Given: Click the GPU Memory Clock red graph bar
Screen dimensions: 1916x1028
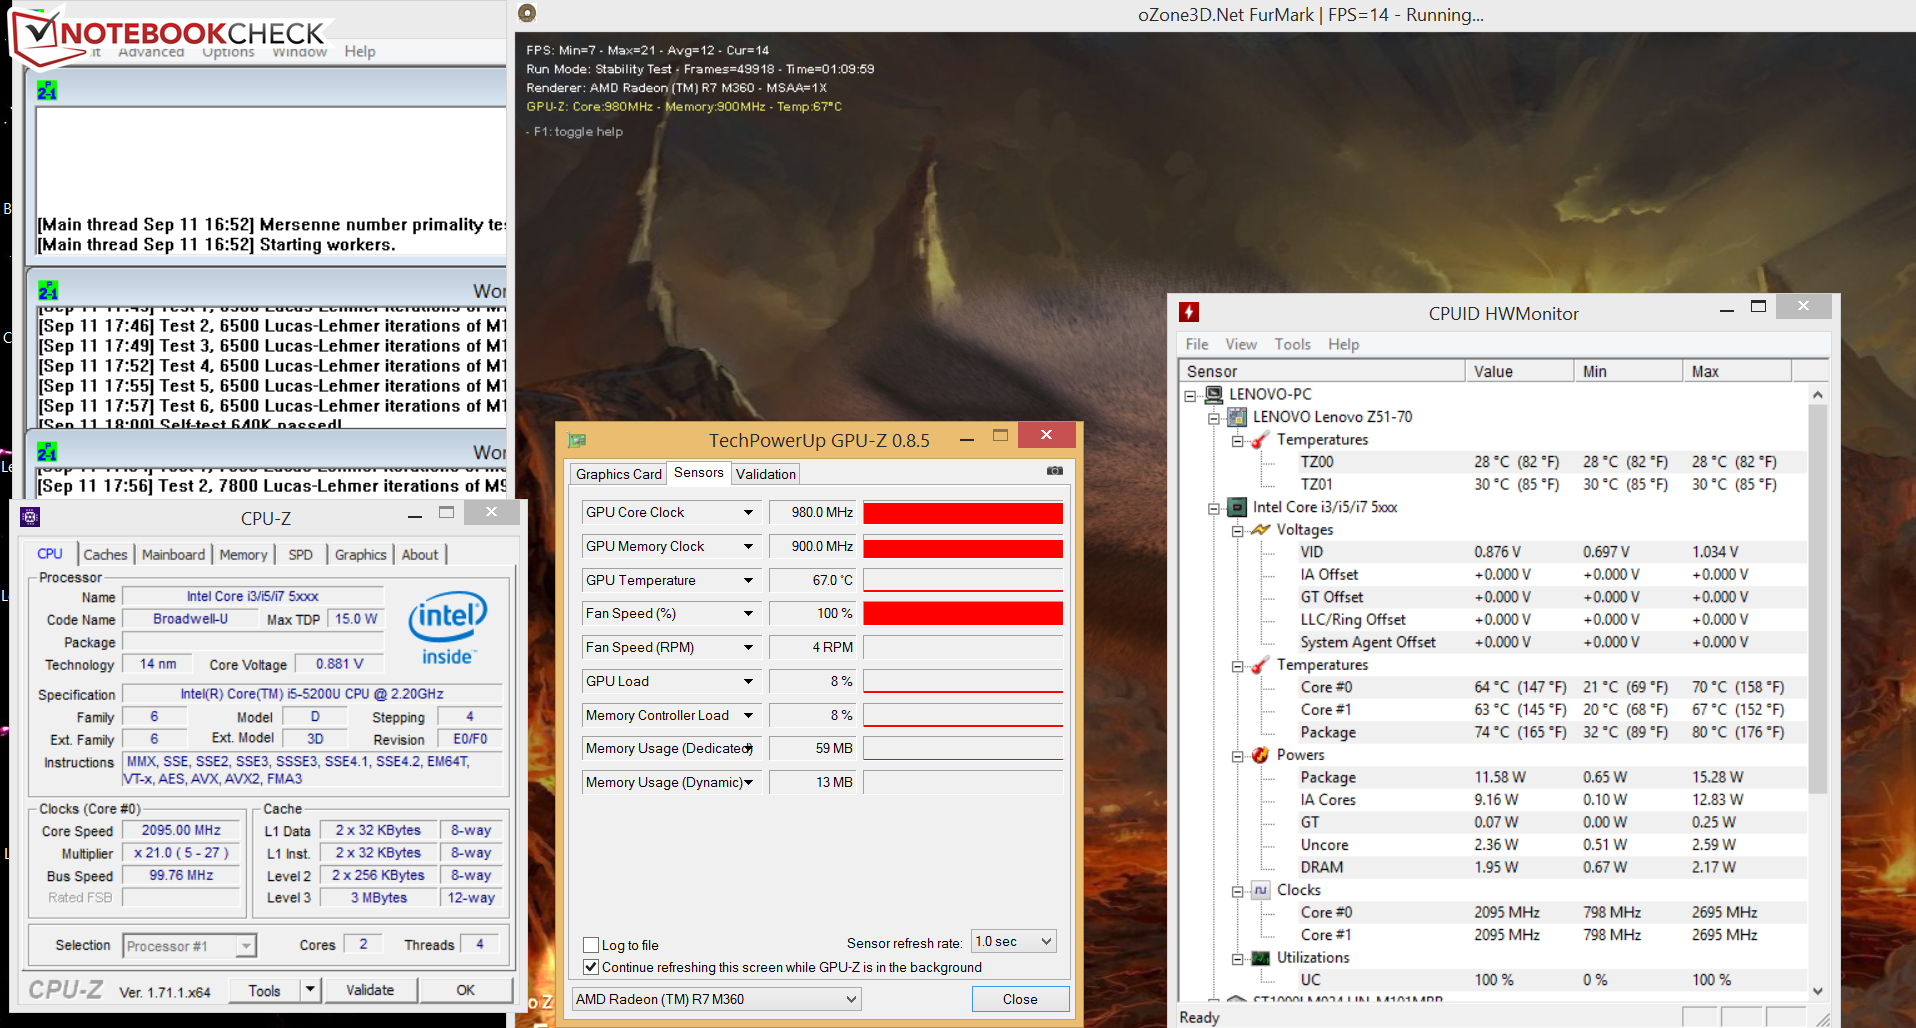Looking at the screenshot, I should (963, 548).
